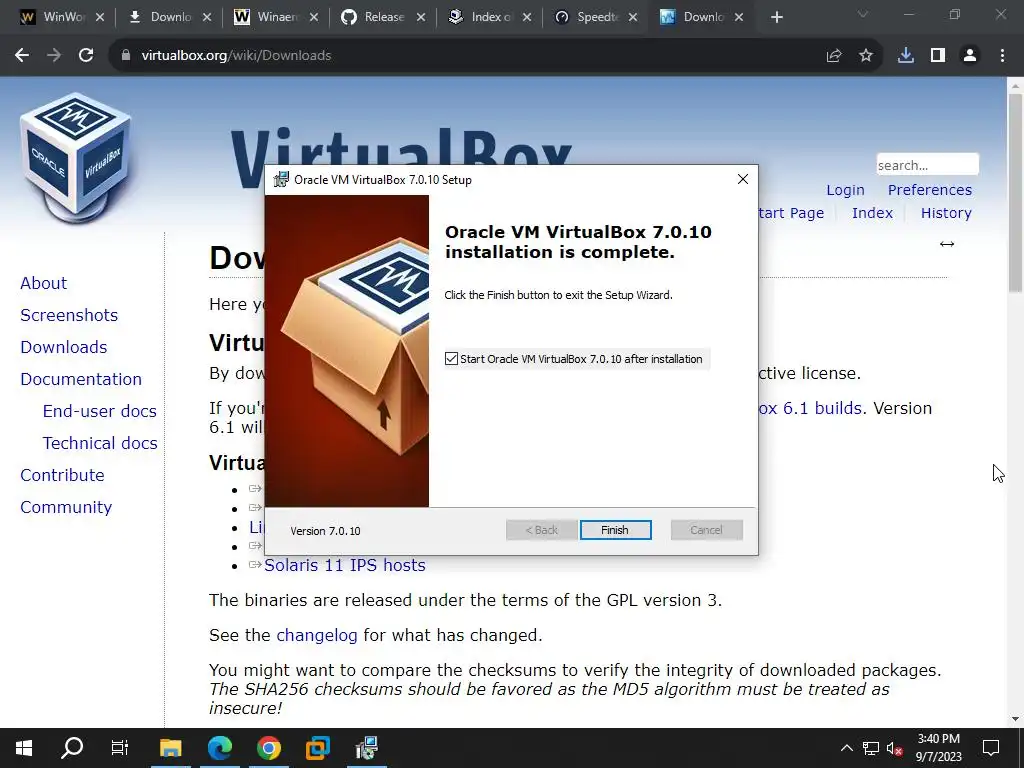Screen dimensions: 1024x768
Task: Open the Windows Start menu
Action: pyautogui.click(x=24, y=747)
